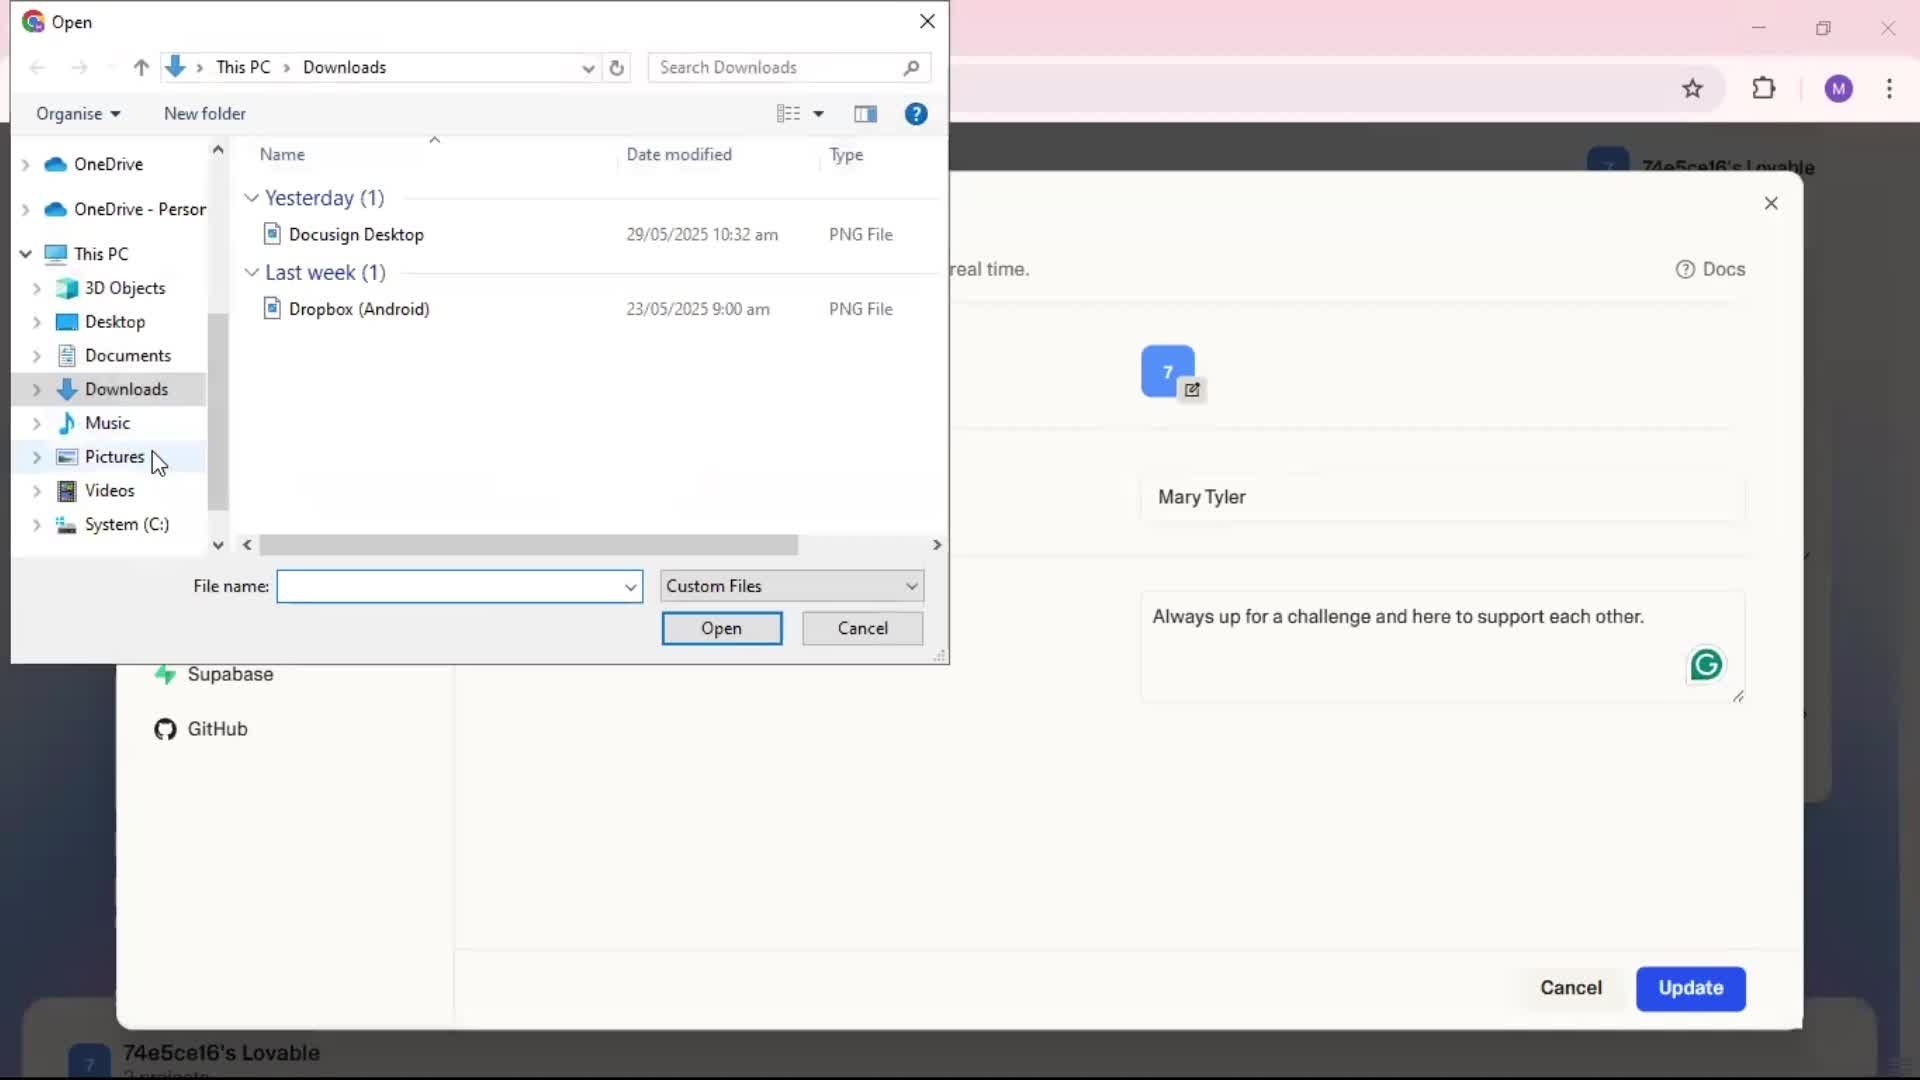The height and width of the screenshot is (1080, 1920).
Task: Expand the System (C:) drive node
Action: (x=37, y=525)
